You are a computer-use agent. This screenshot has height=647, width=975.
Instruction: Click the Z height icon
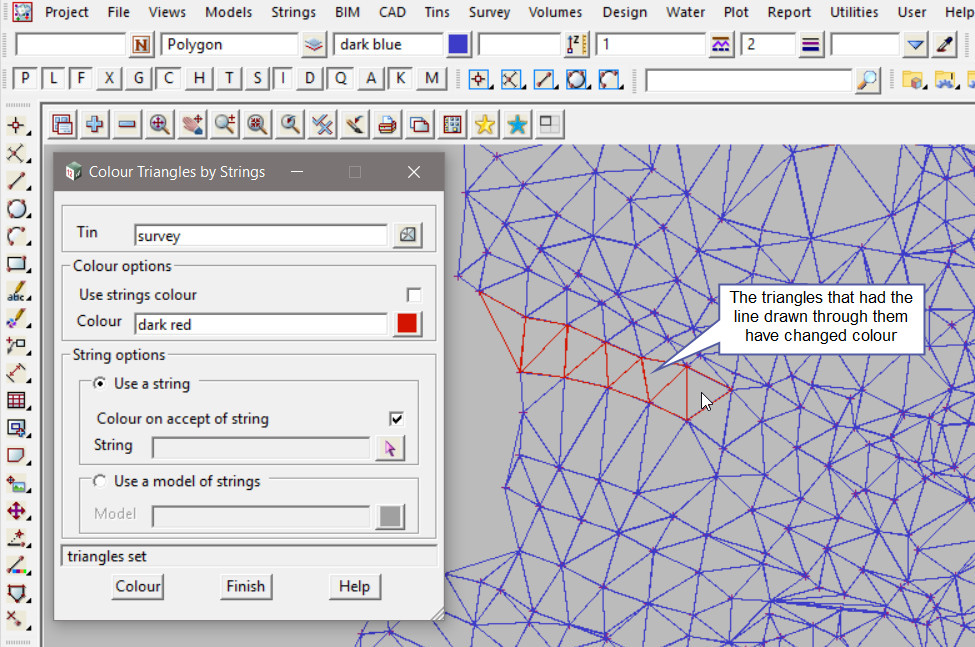pyautogui.click(x=576, y=45)
